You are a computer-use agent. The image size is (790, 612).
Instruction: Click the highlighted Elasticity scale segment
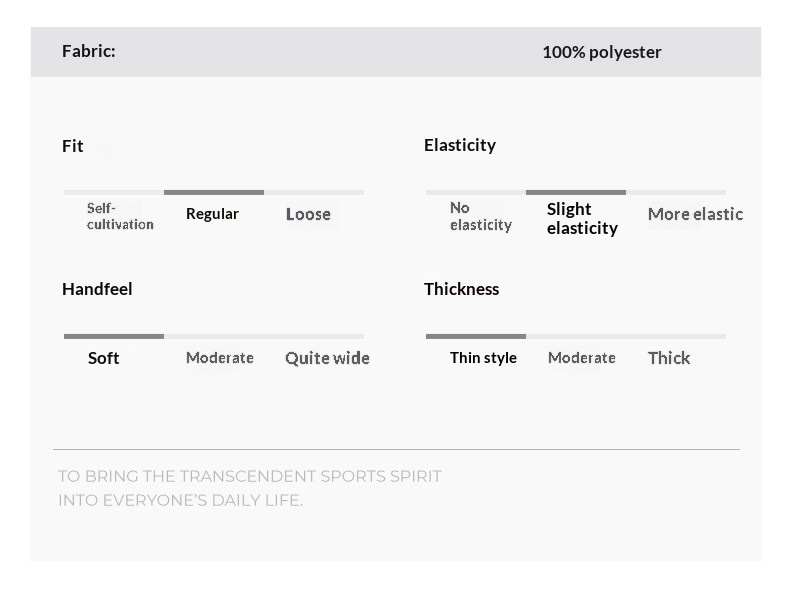[576, 192]
